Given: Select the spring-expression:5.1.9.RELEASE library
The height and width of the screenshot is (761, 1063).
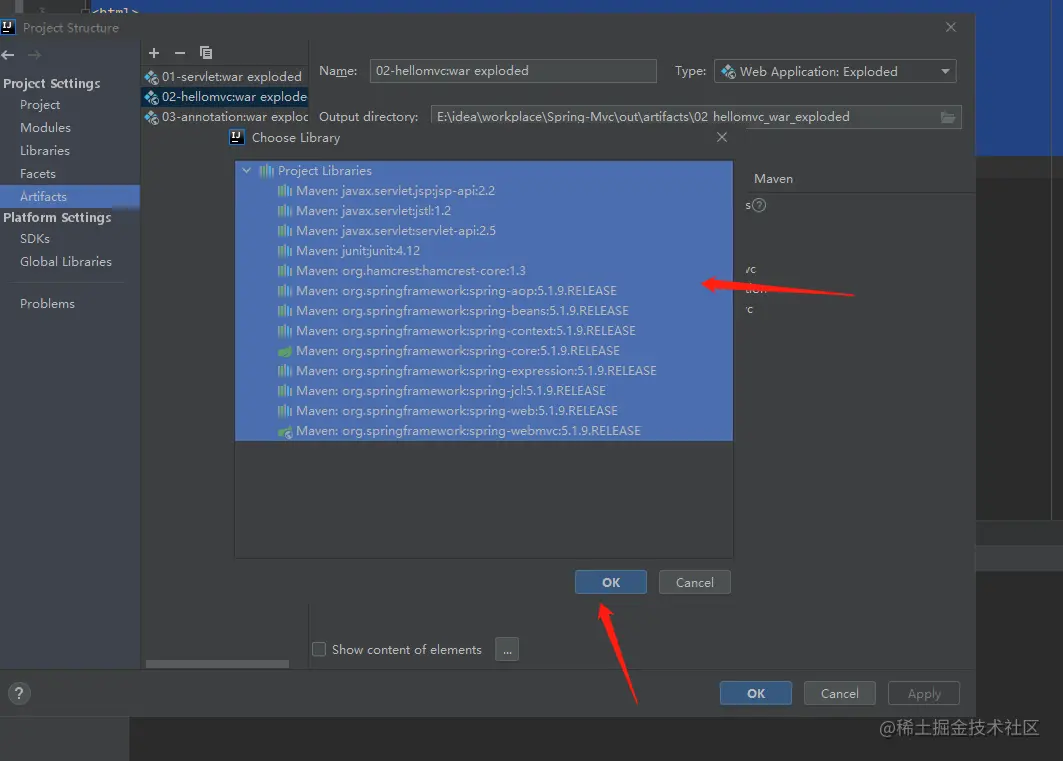Looking at the screenshot, I should tap(484, 371).
